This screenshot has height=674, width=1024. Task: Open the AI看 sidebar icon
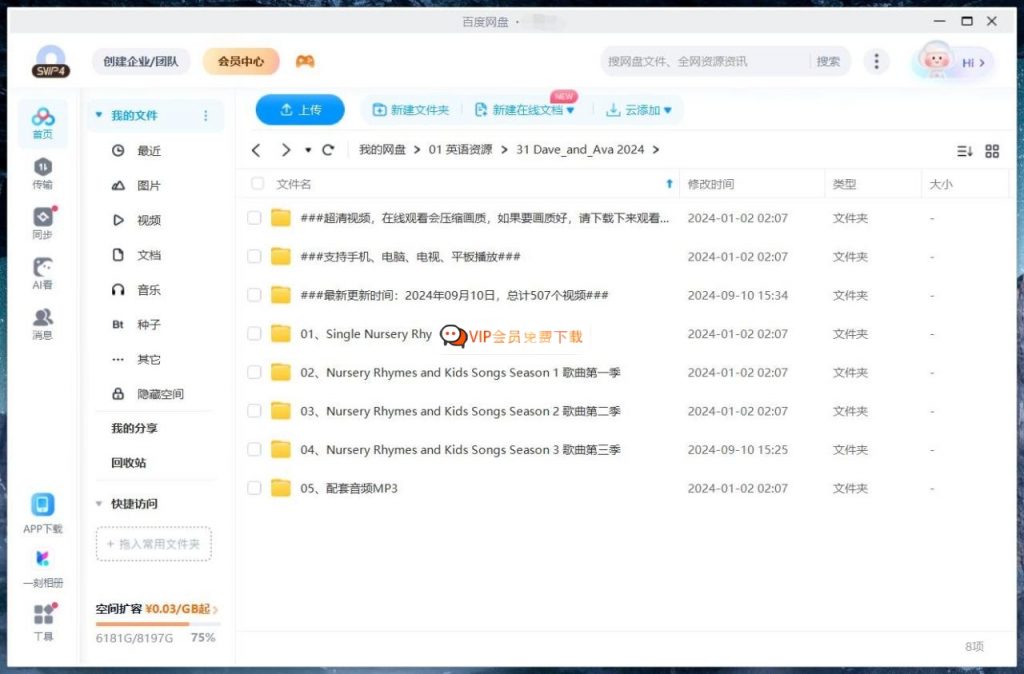(42, 273)
